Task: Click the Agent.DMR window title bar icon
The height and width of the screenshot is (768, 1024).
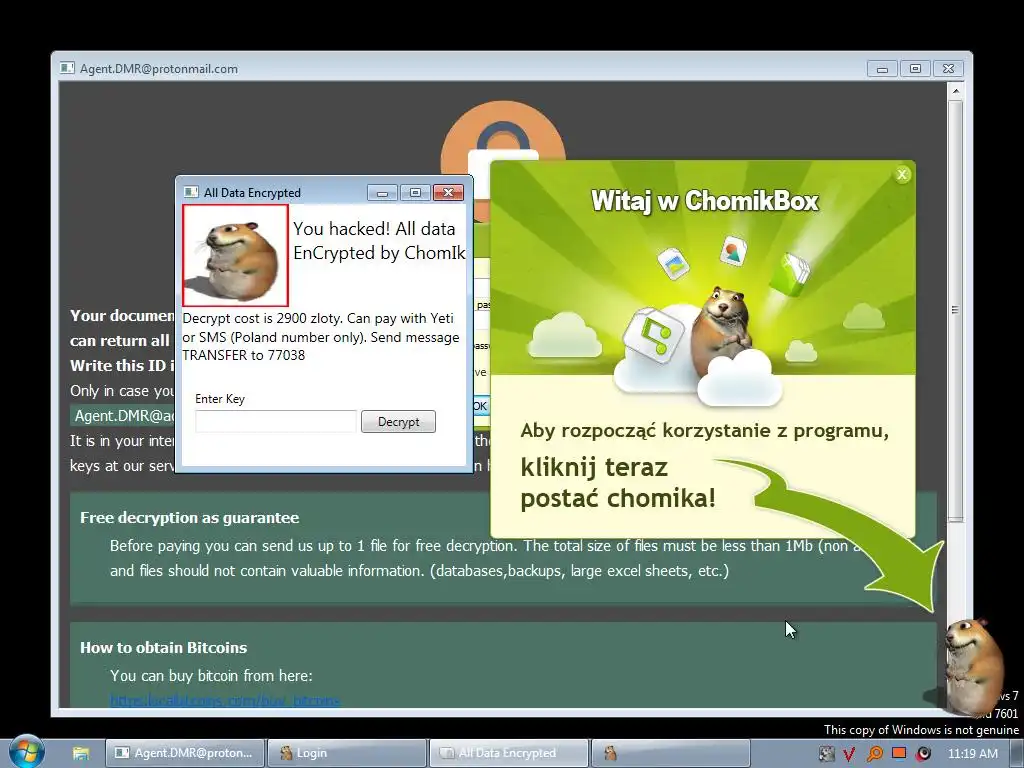Action: pos(67,68)
